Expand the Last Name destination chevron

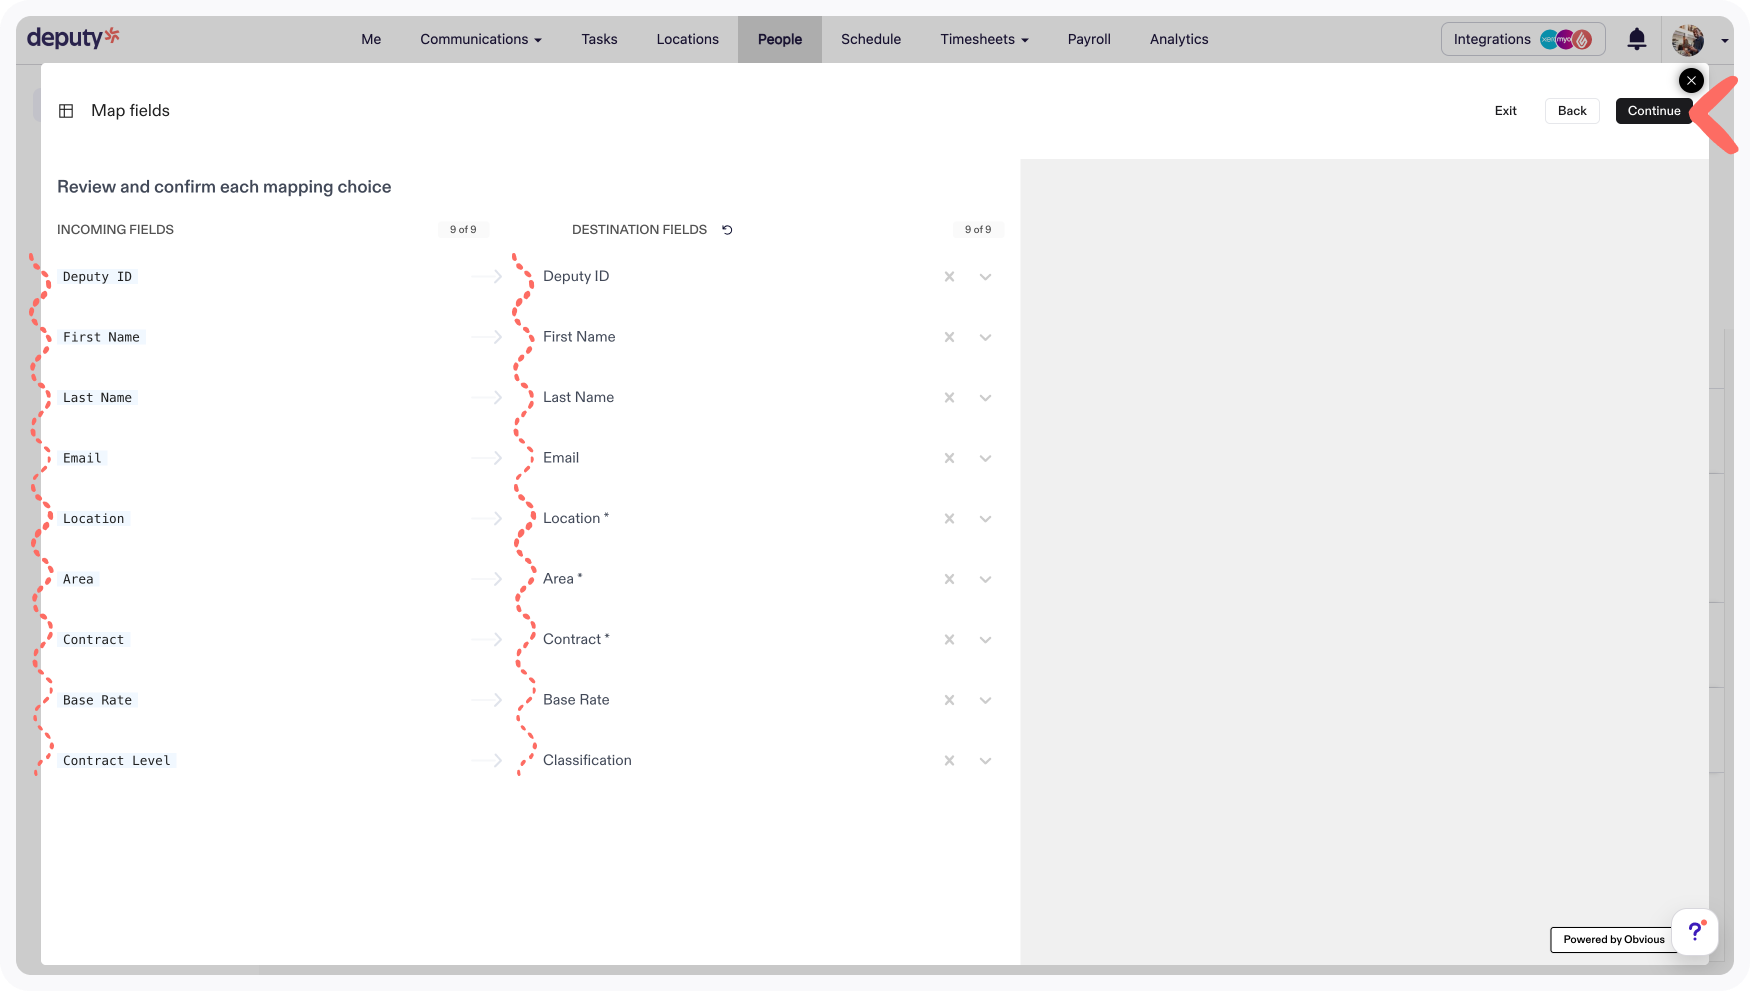pos(985,398)
